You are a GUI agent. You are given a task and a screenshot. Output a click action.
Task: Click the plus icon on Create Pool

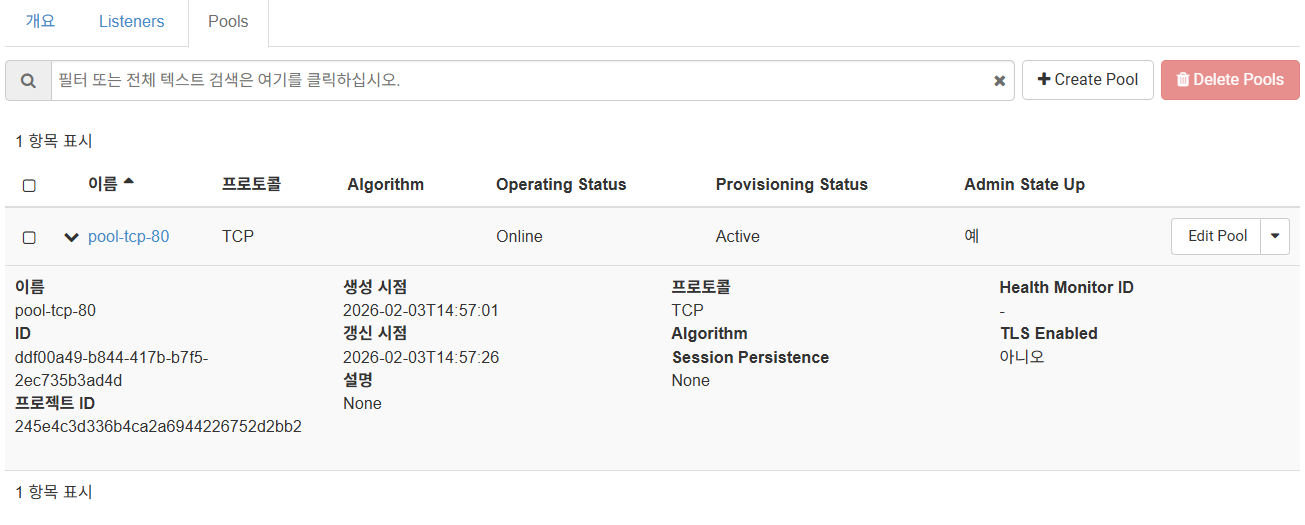[x=1044, y=80]
